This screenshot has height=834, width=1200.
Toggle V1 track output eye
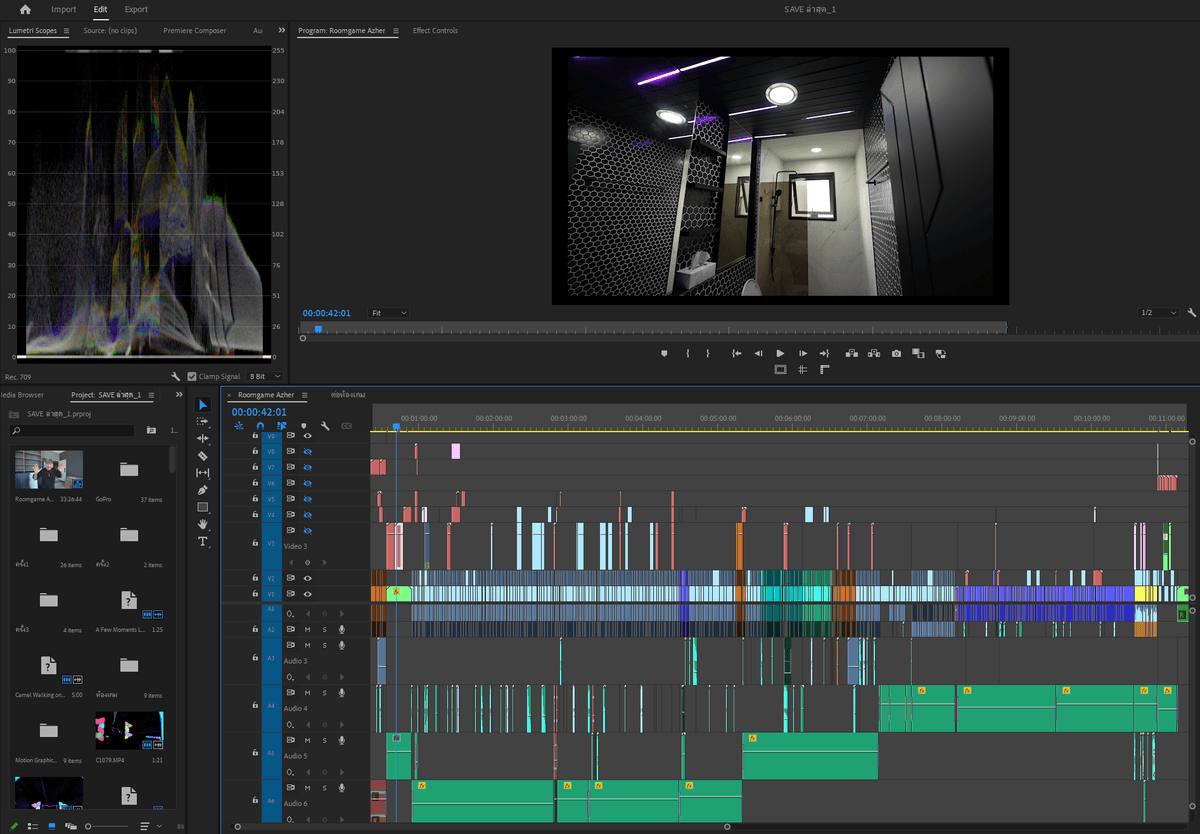(307, 594)
